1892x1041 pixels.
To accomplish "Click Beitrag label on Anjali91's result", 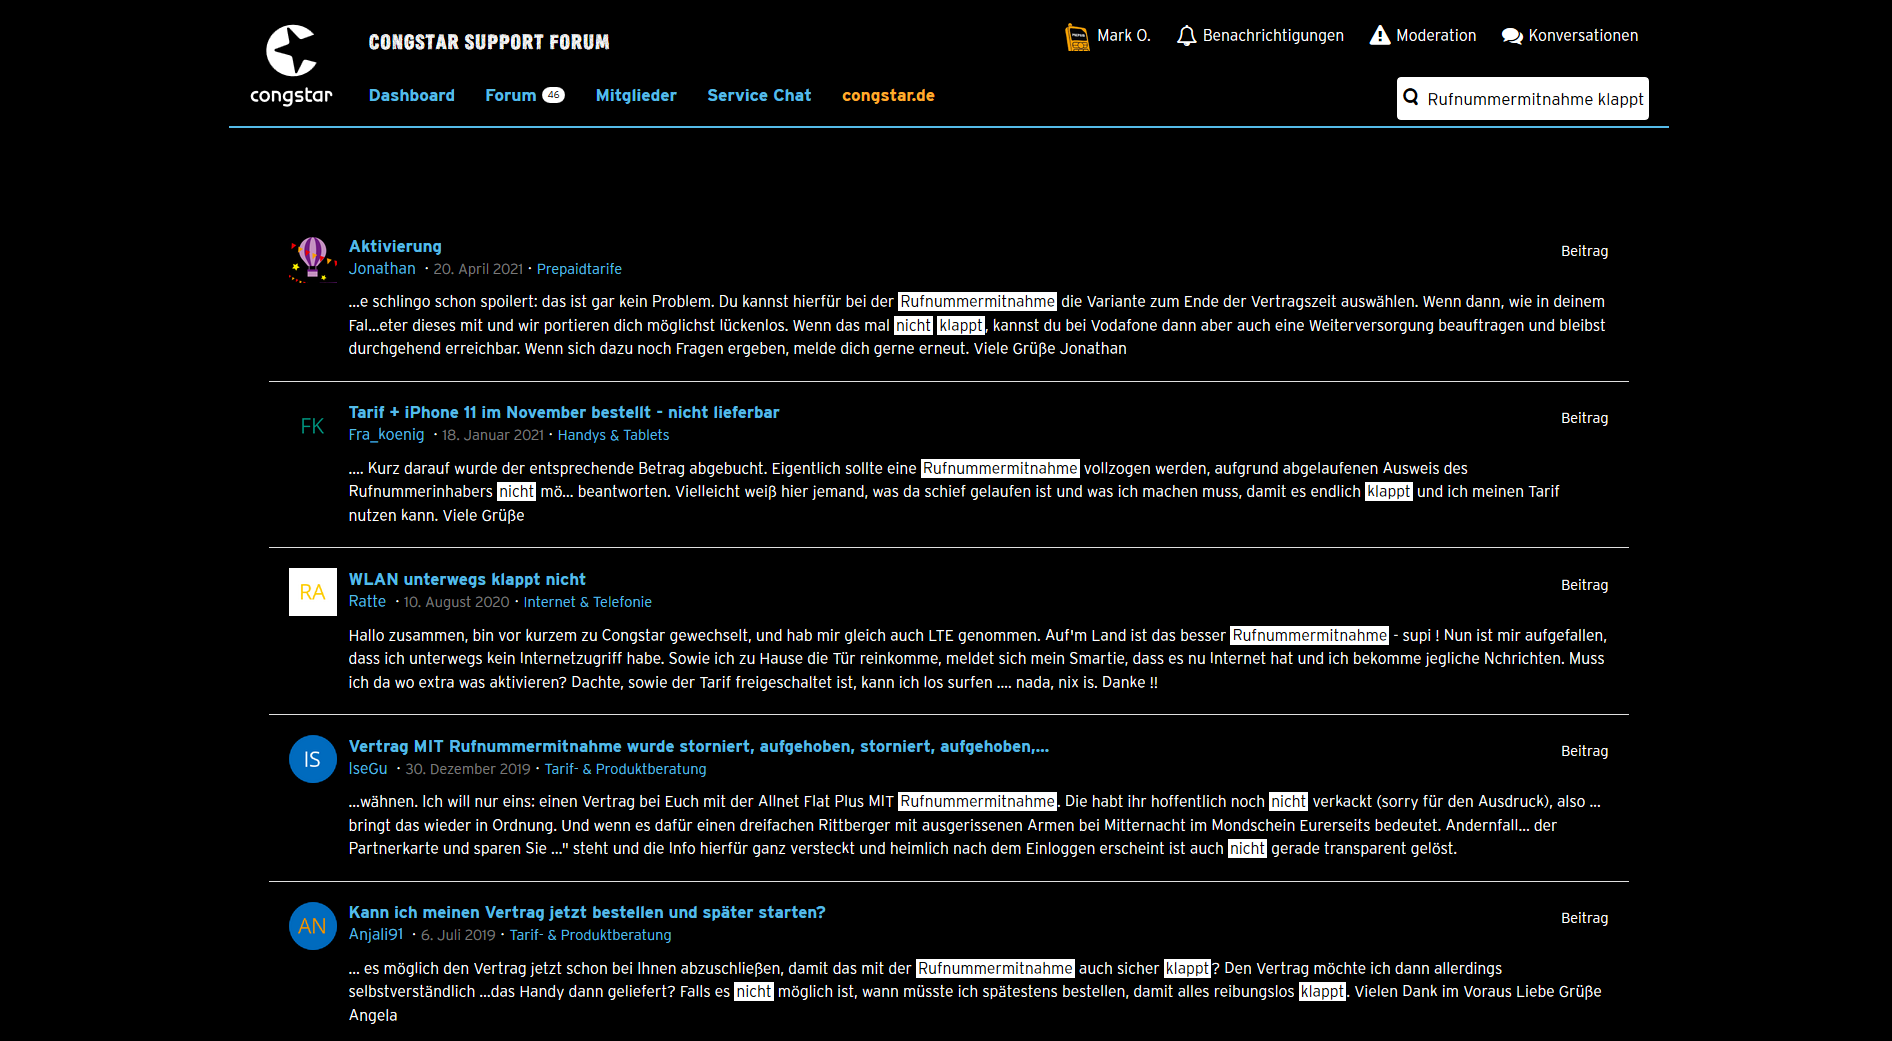I will click(x=1584, y=918).
